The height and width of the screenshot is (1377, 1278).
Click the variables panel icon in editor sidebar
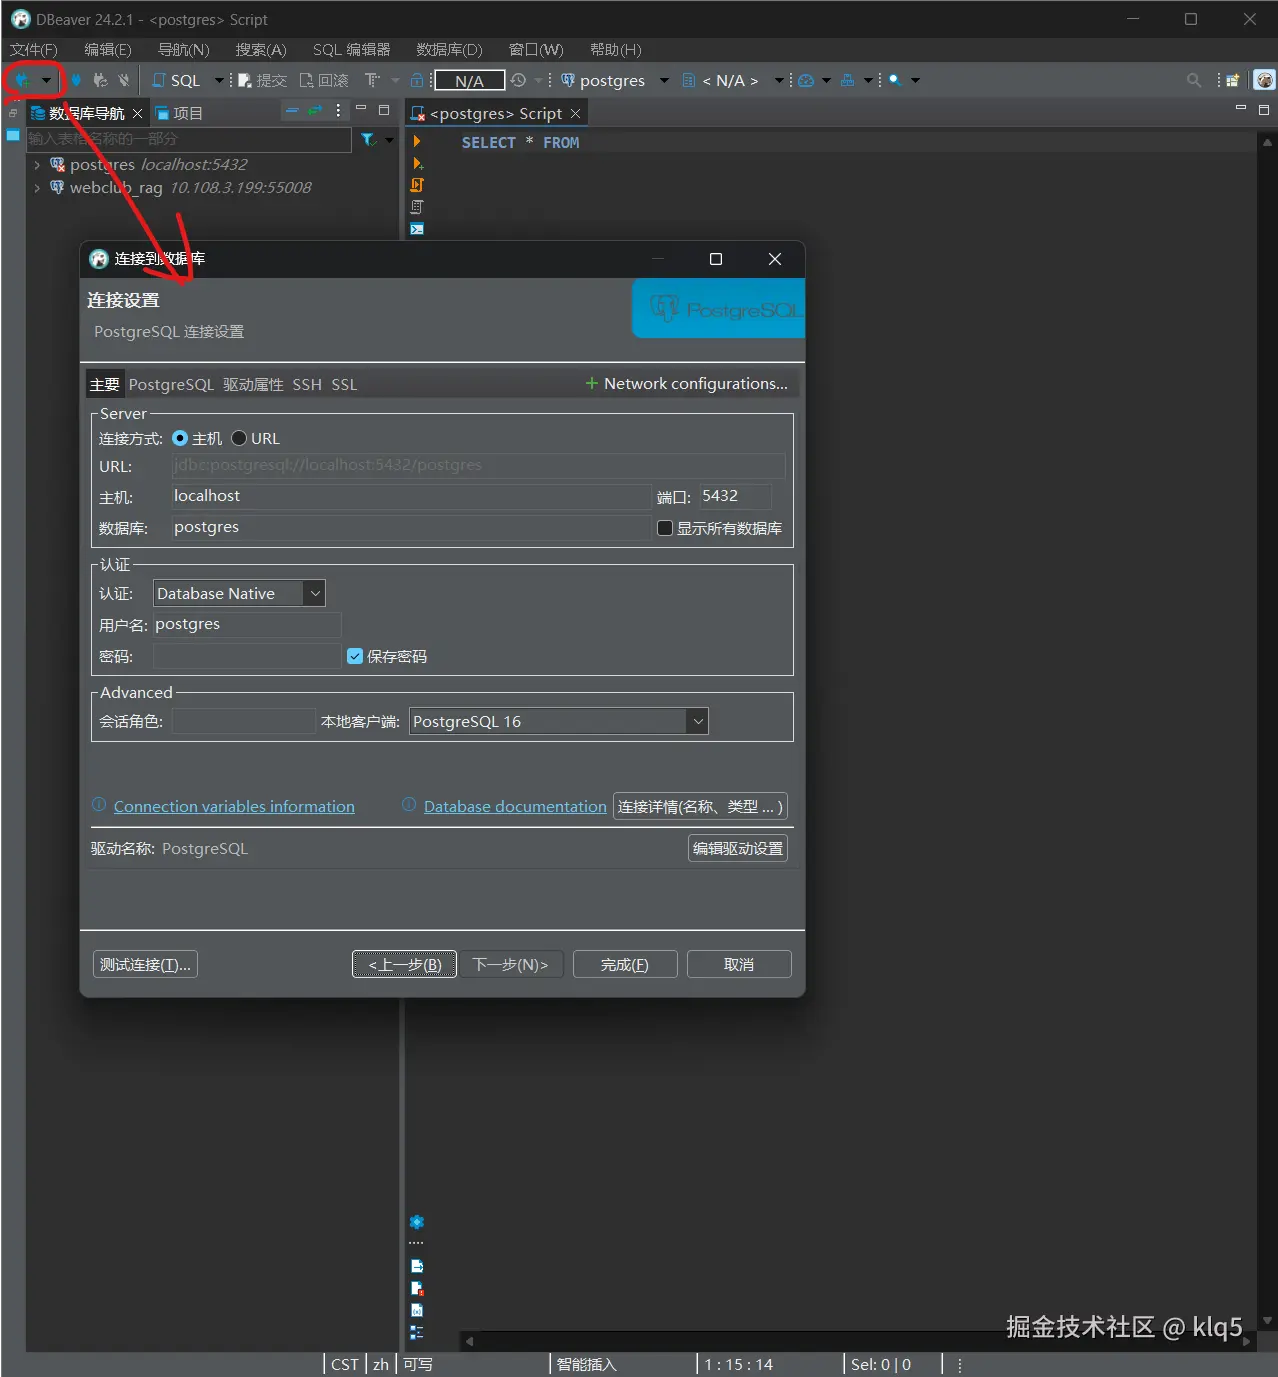click(x=417, y=1310)
